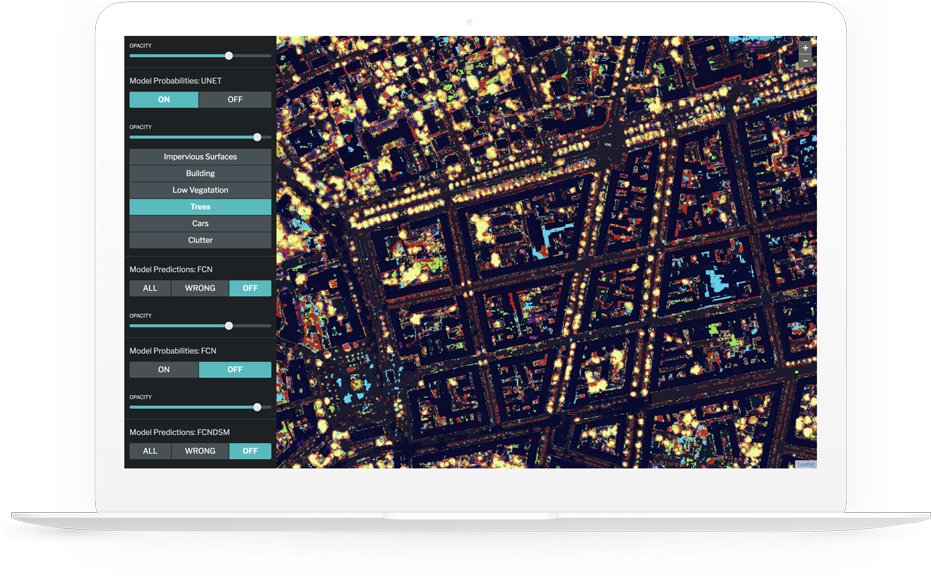Show WRONG Model Predictions: FCNDSM

200,451
